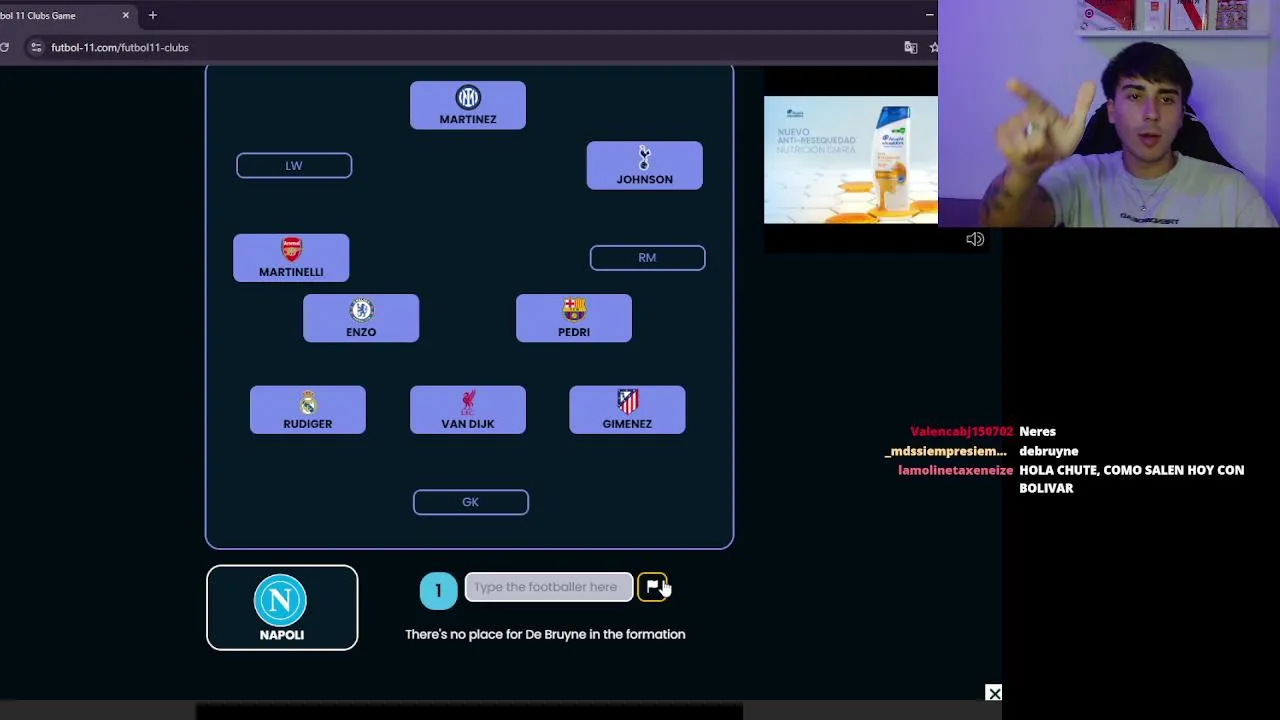Close the Futbol 11 Clubs Game tab
Image resolution: width=1280 pixels, height=720 pixels.
click(125, 15)
